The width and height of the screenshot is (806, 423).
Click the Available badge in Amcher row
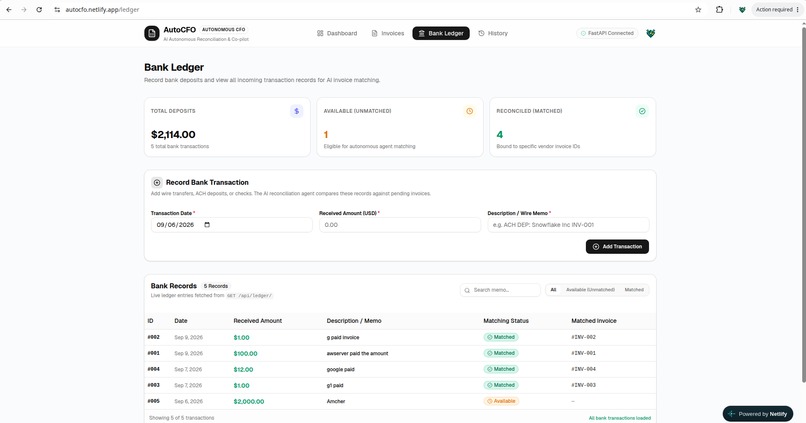(501, 401)
